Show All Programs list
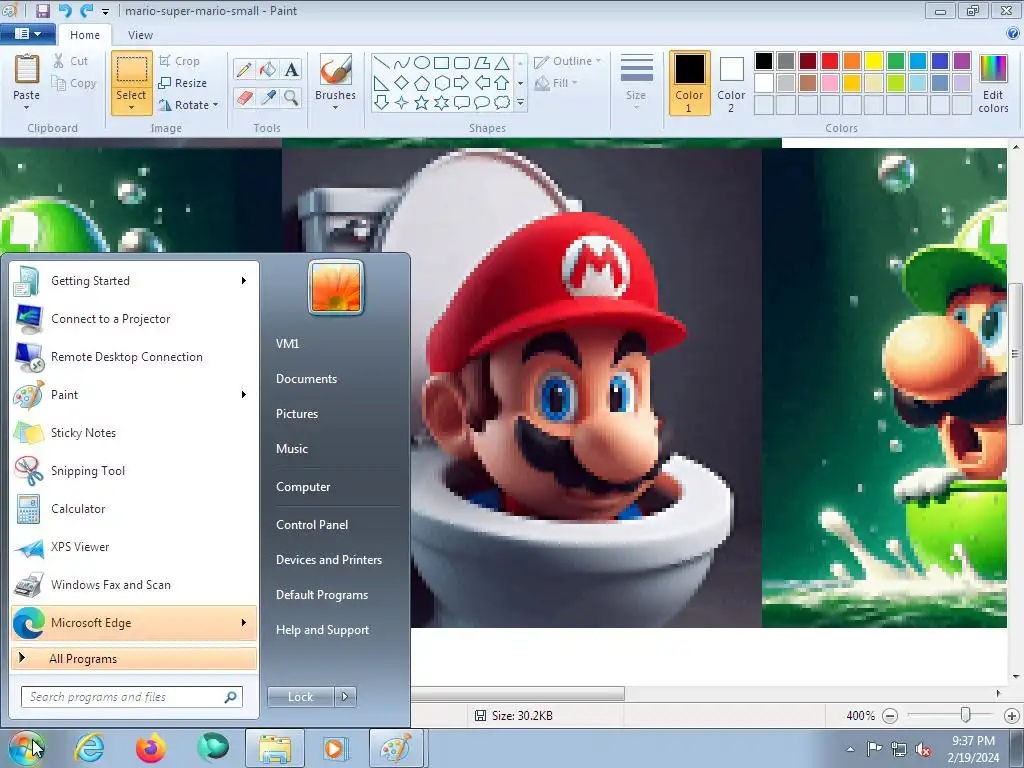 click(x=134, y=659)
